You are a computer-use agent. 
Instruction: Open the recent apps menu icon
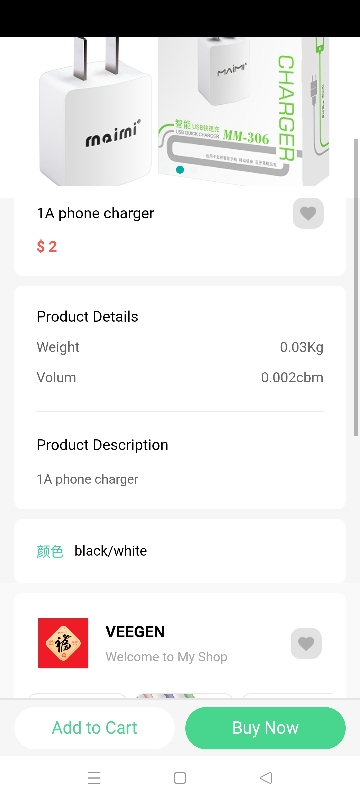click(94, 778)
